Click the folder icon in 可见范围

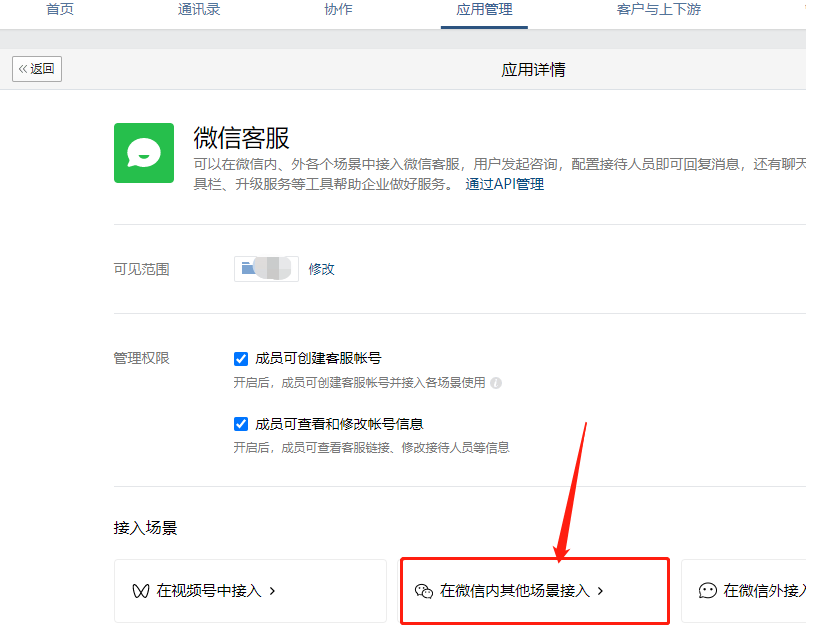248,269
